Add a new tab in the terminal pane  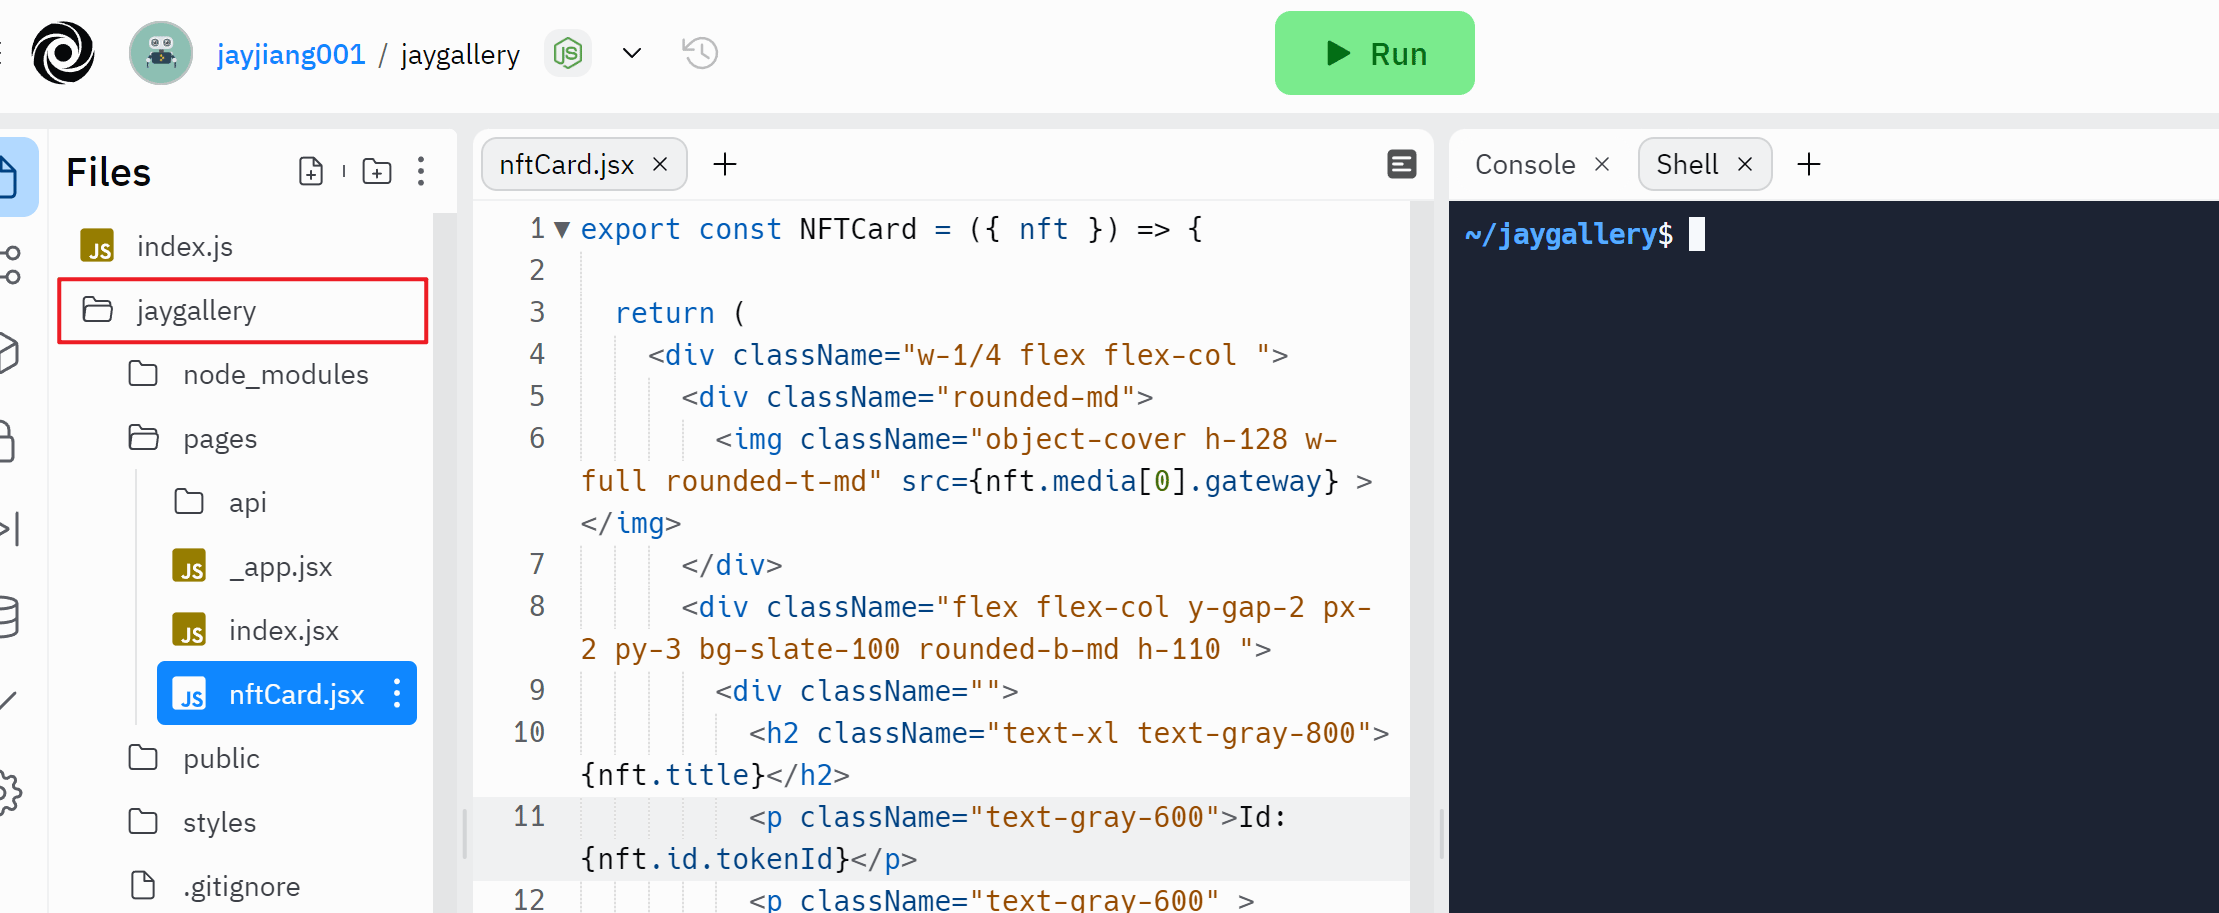pos(1809,164)
